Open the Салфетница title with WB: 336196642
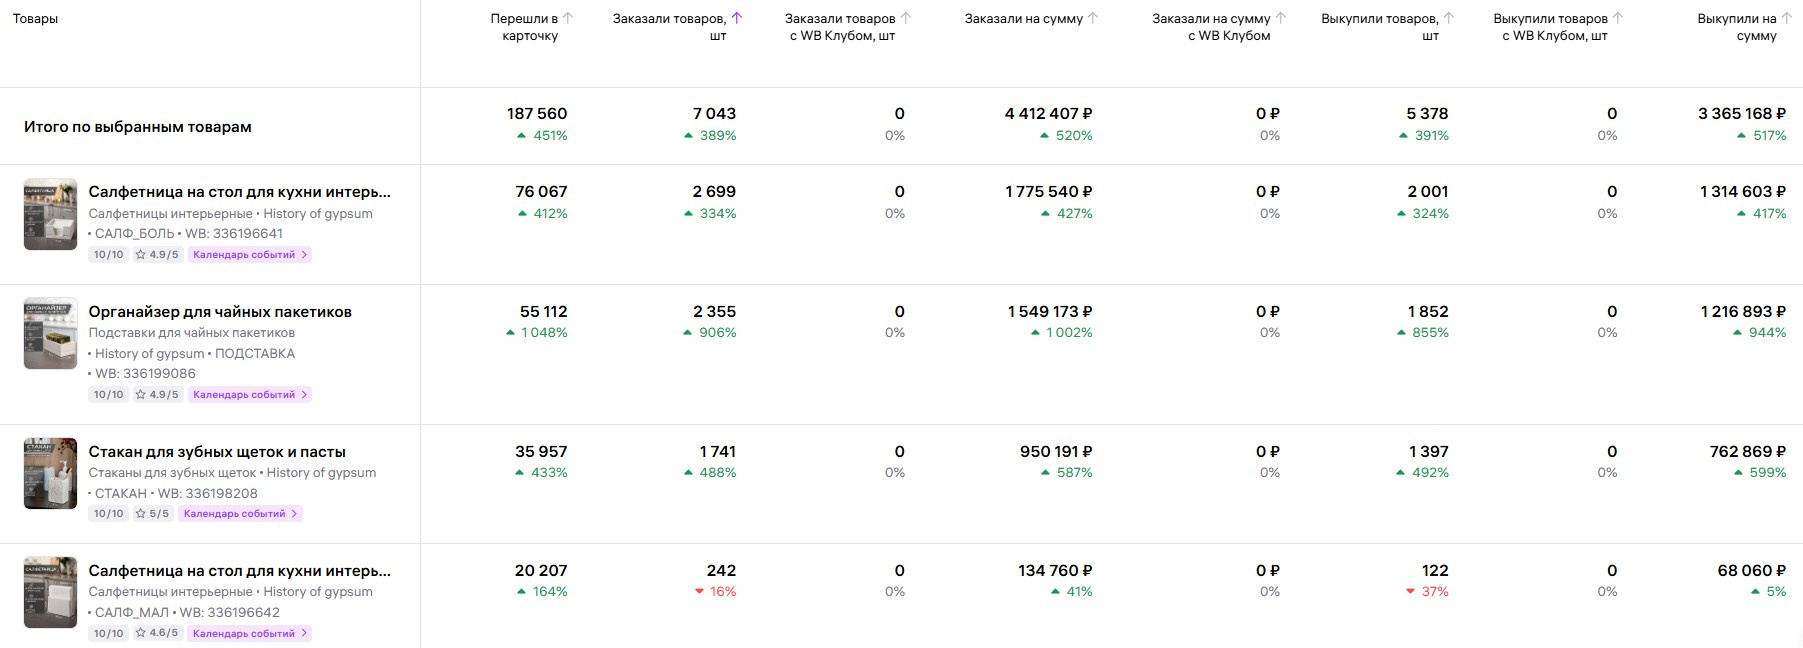 pos(239,571)
